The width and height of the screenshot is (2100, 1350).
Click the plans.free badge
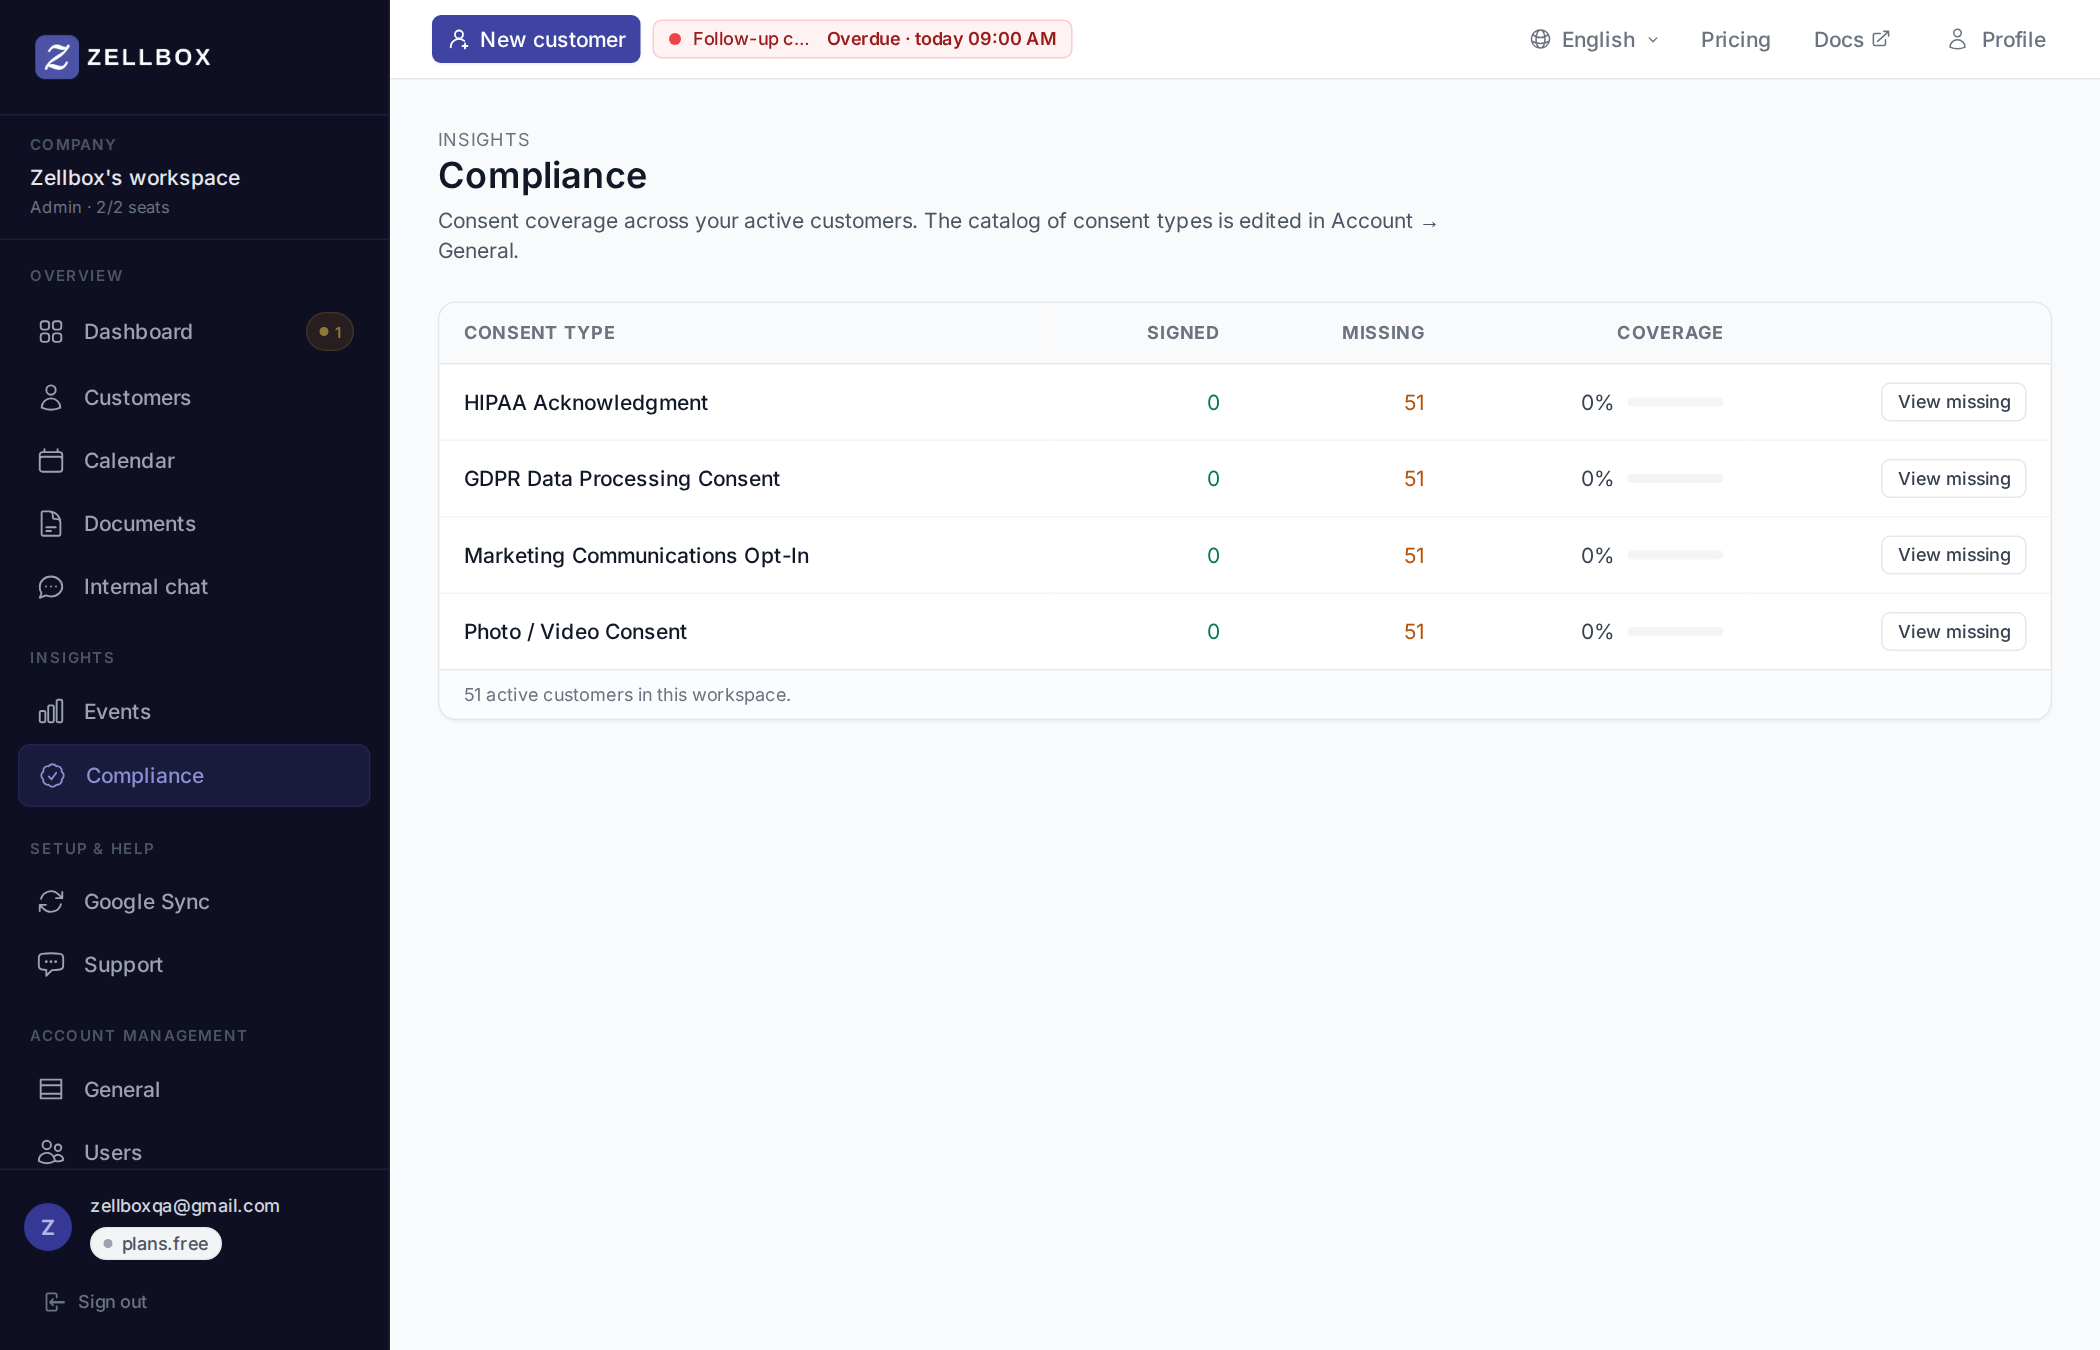point(156,1244)
